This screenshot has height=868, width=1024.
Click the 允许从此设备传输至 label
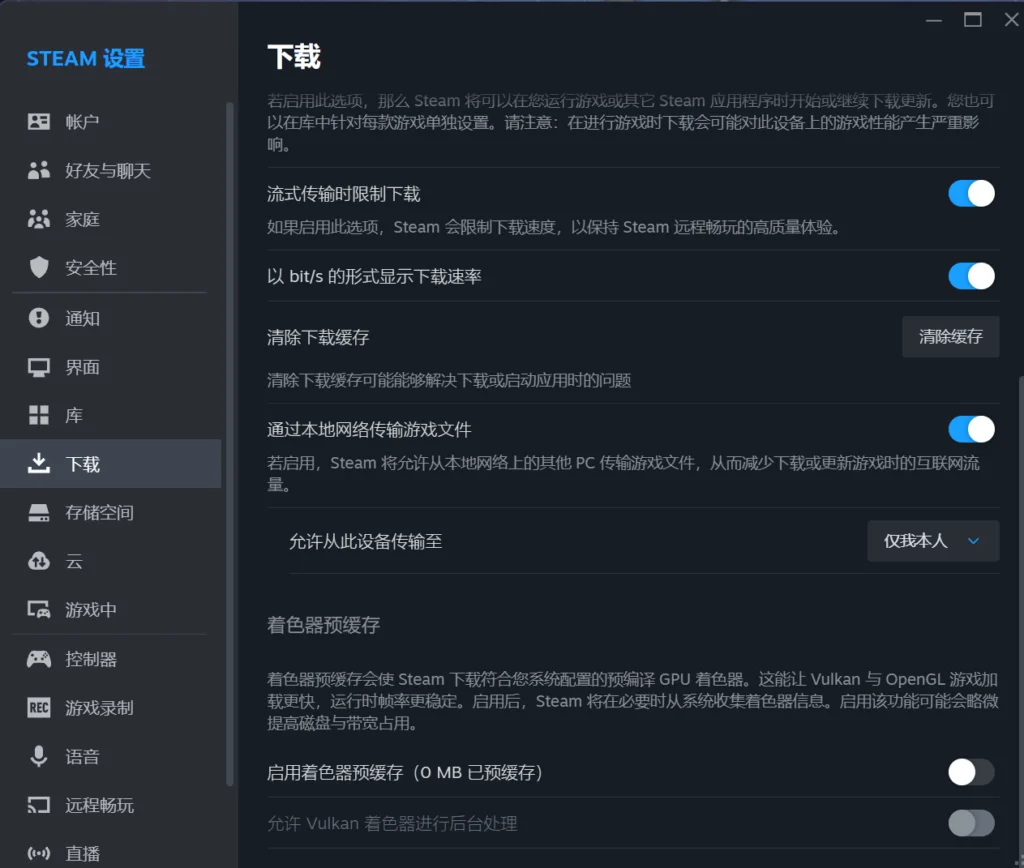(x=366, y=541)
